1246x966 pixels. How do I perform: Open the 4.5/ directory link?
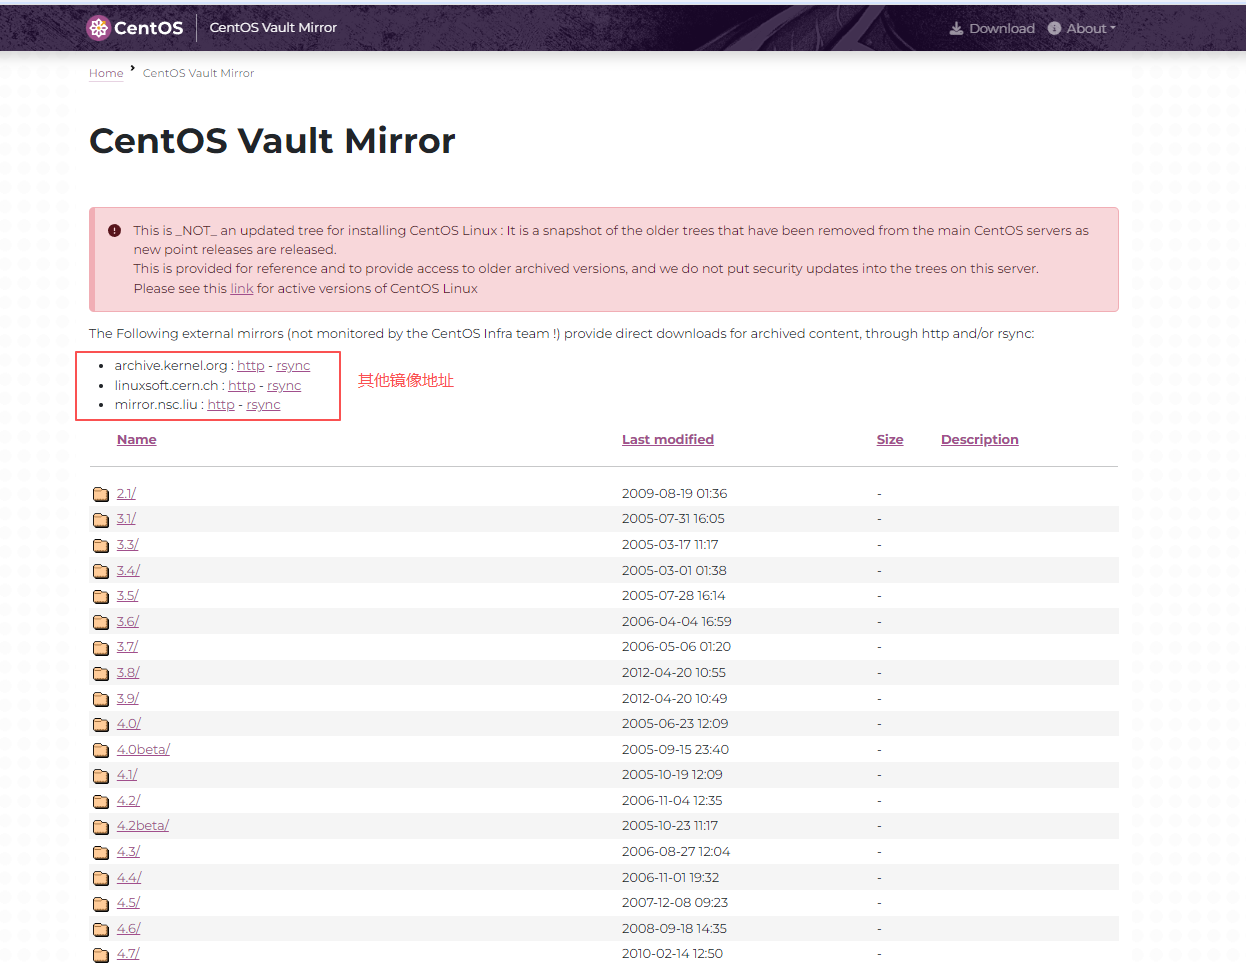coord(128,903)
